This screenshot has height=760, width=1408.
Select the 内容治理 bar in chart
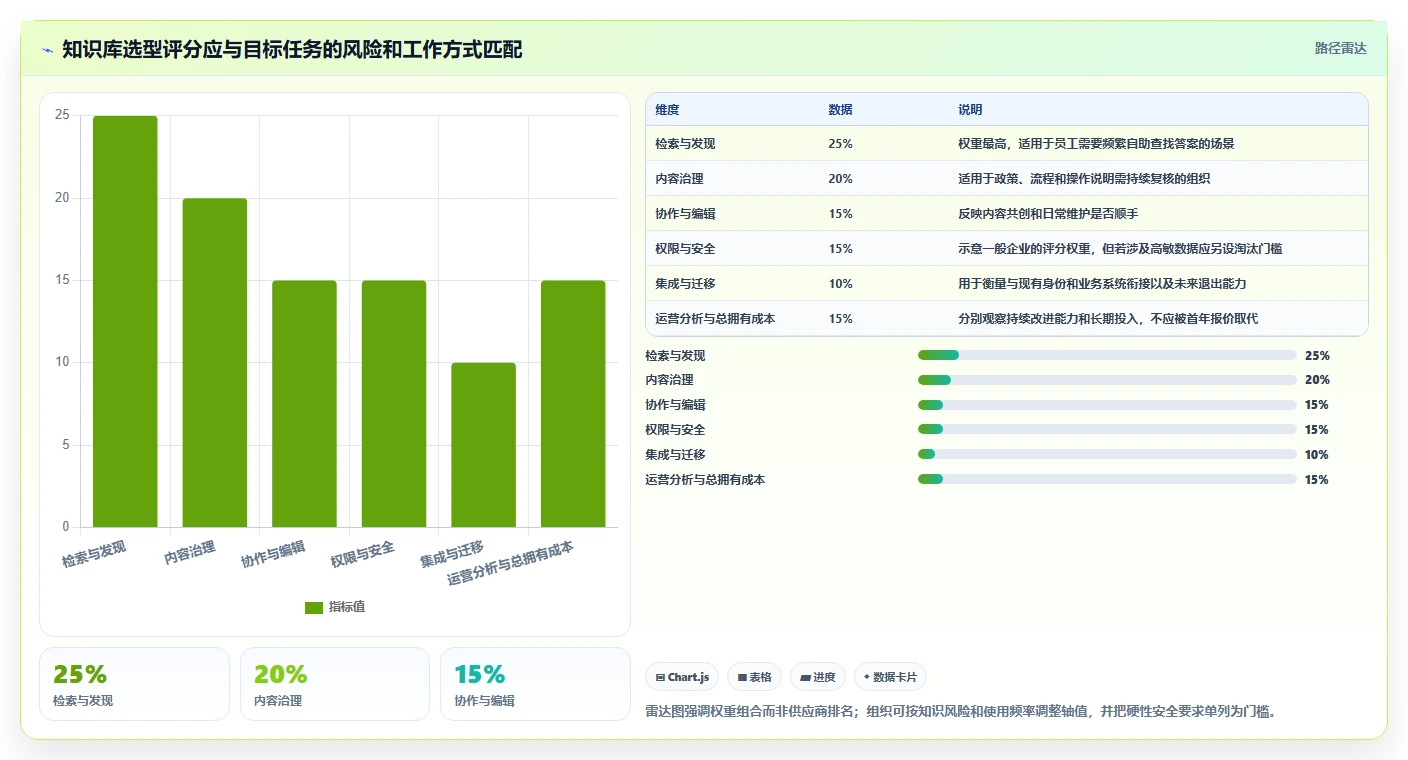point(215,362)
